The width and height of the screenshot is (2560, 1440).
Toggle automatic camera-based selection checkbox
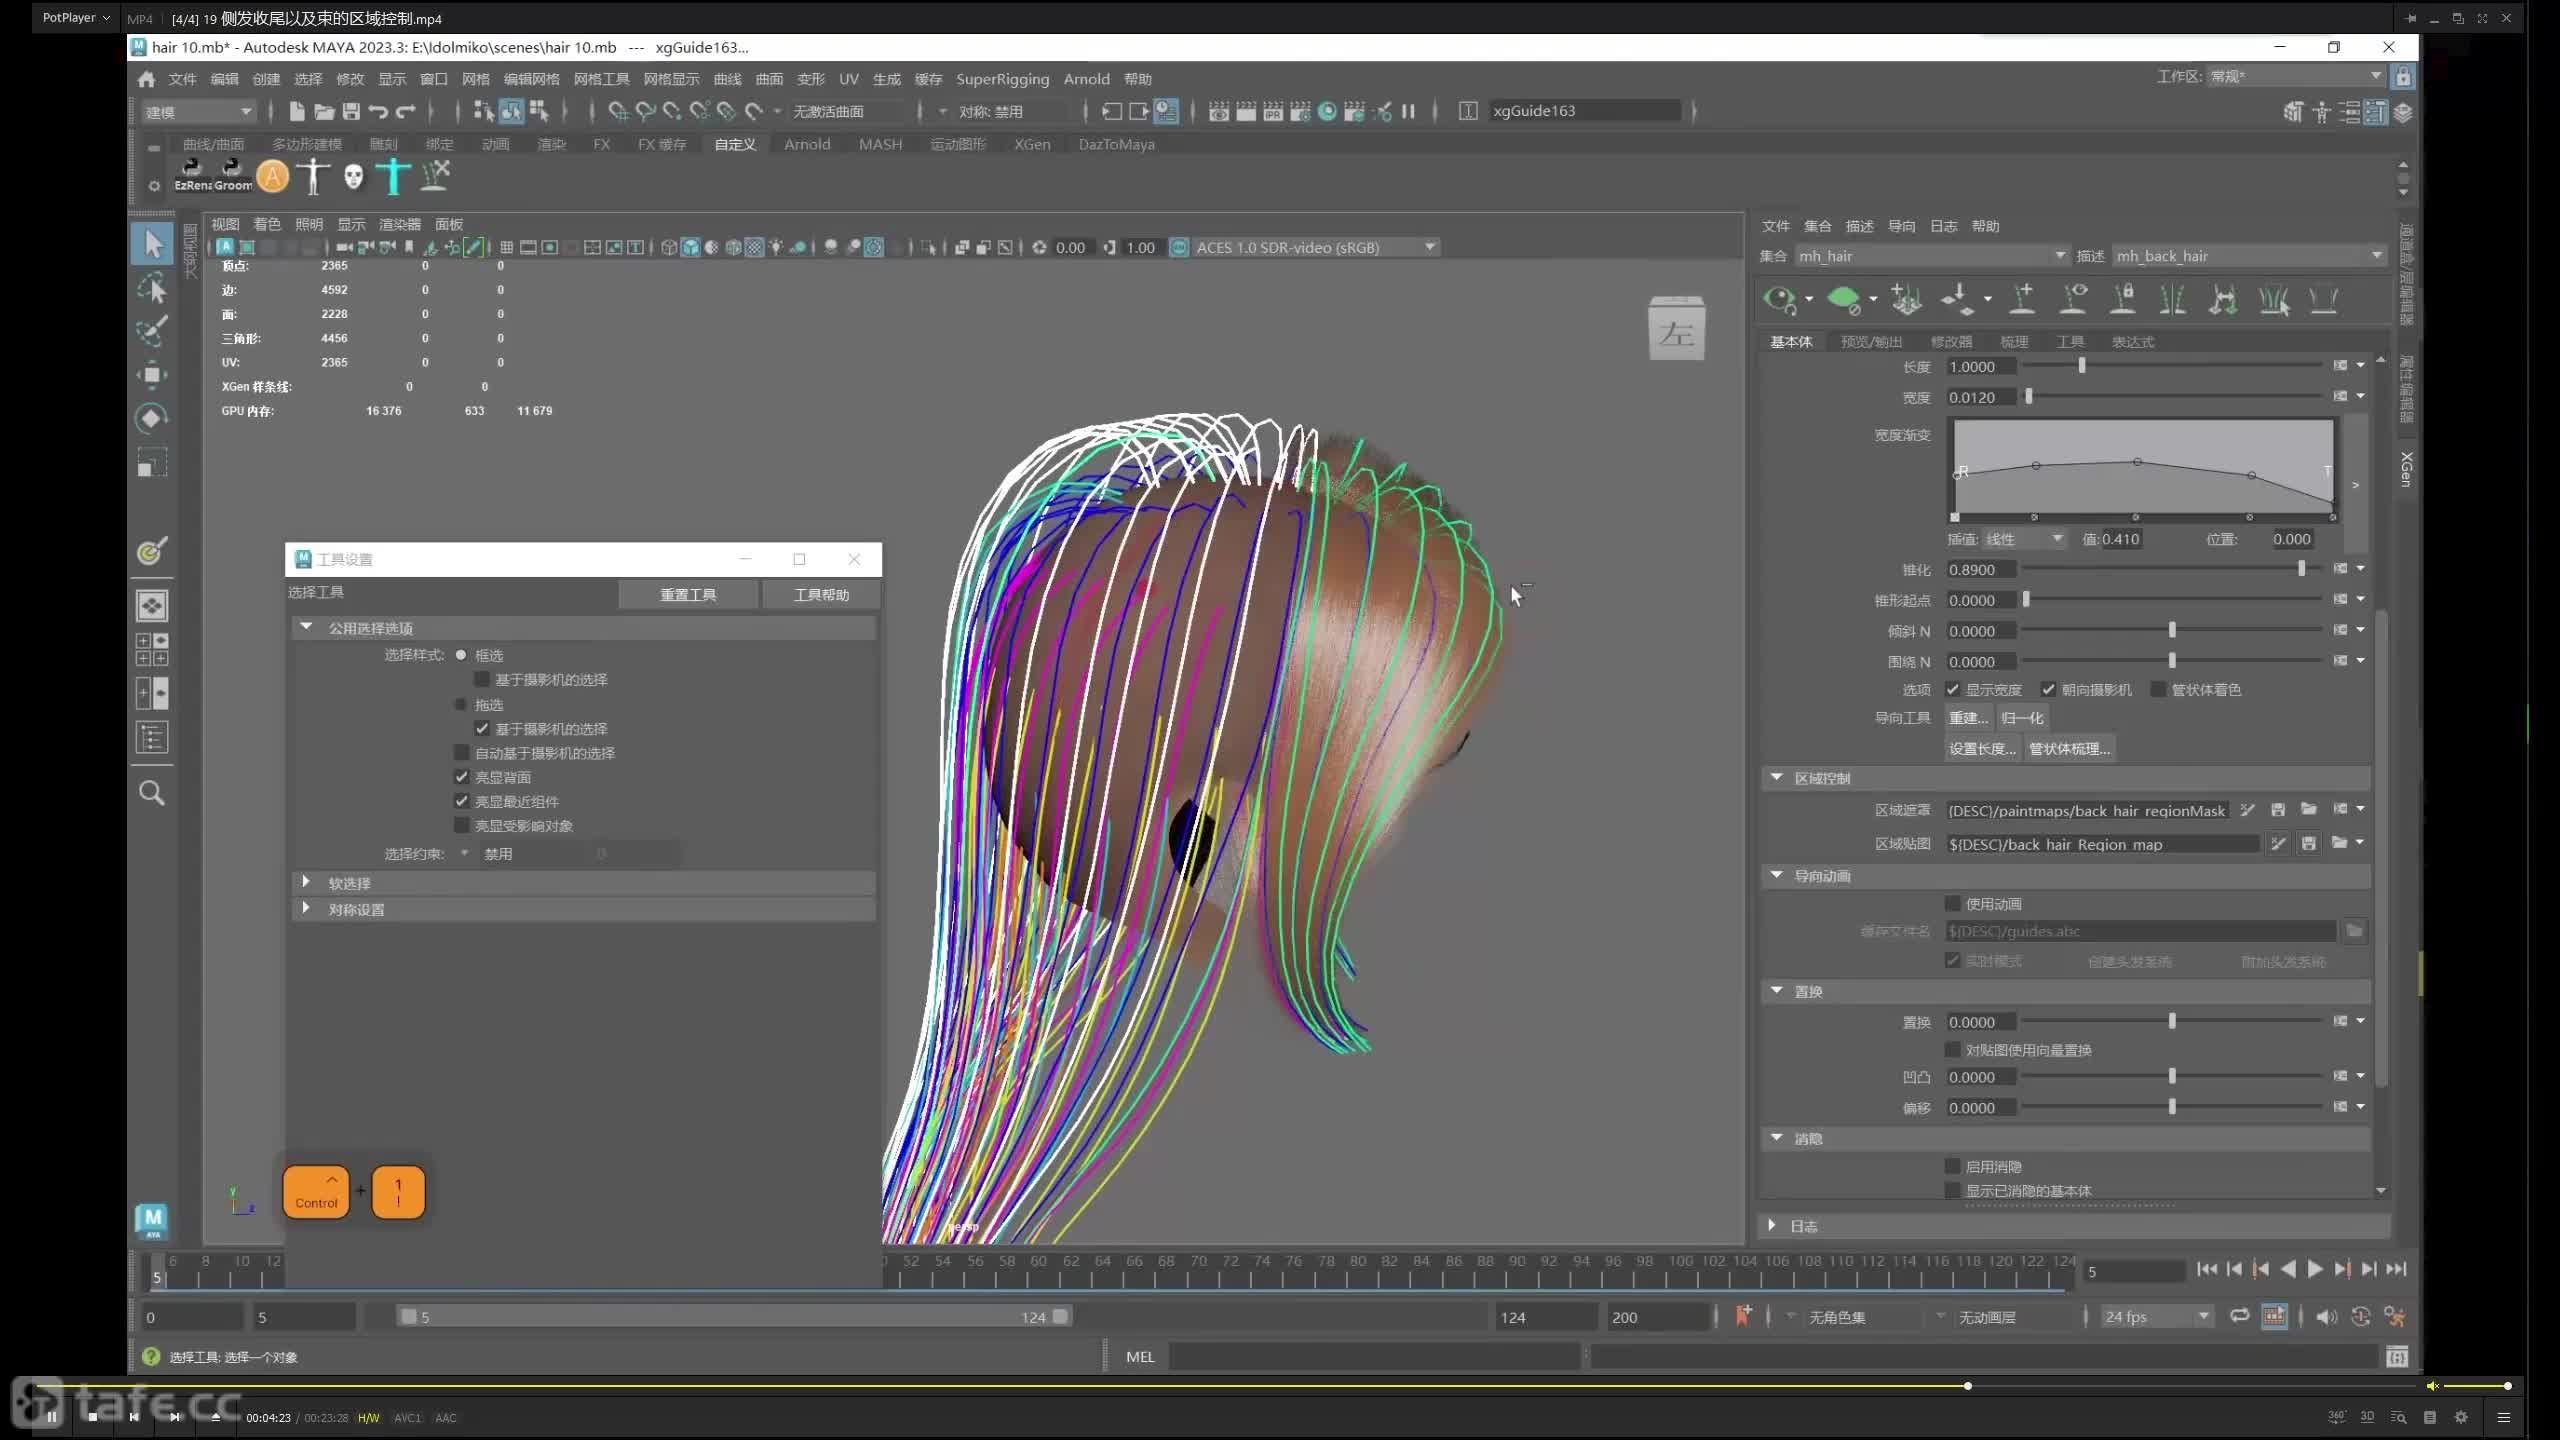pyautogui.click(x=462, y=752)
